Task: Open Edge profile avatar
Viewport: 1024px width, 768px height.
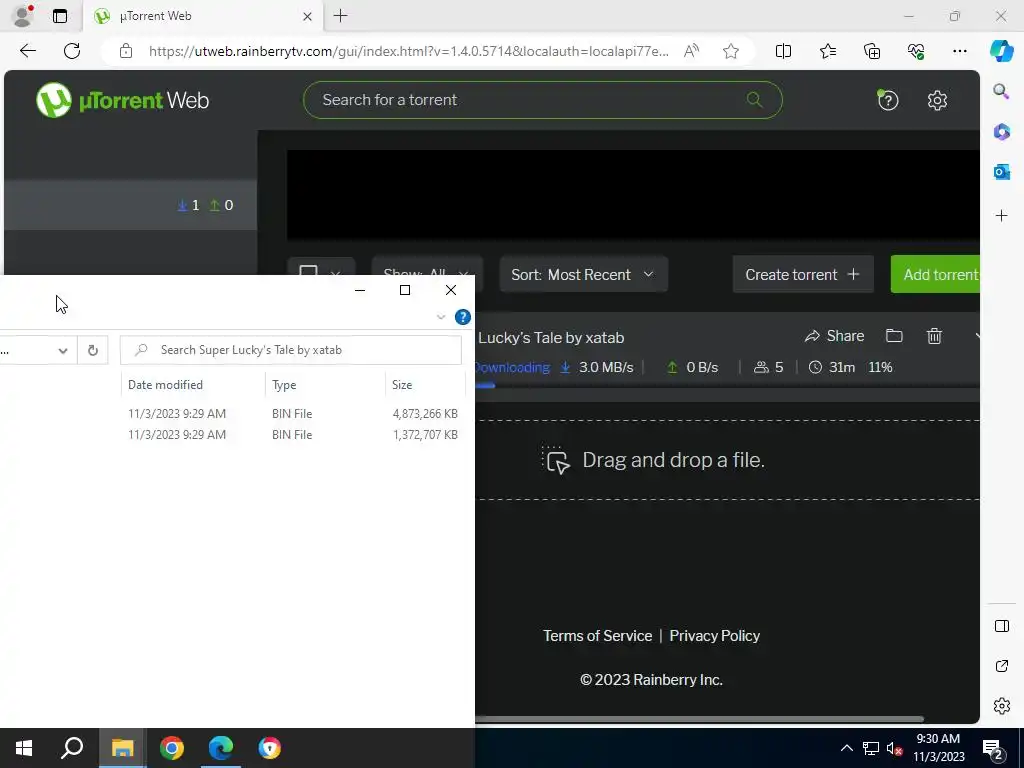Action: [23, 16]
